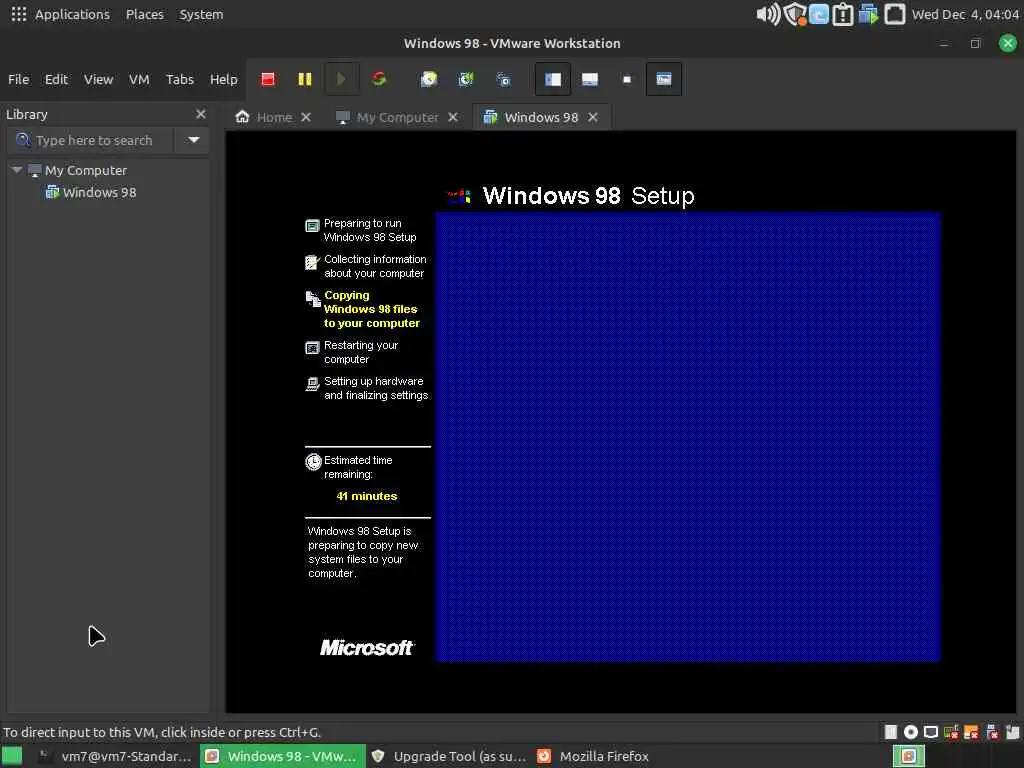Close the Windows 98 tab
1024x768 pixels.
(592, 117)
